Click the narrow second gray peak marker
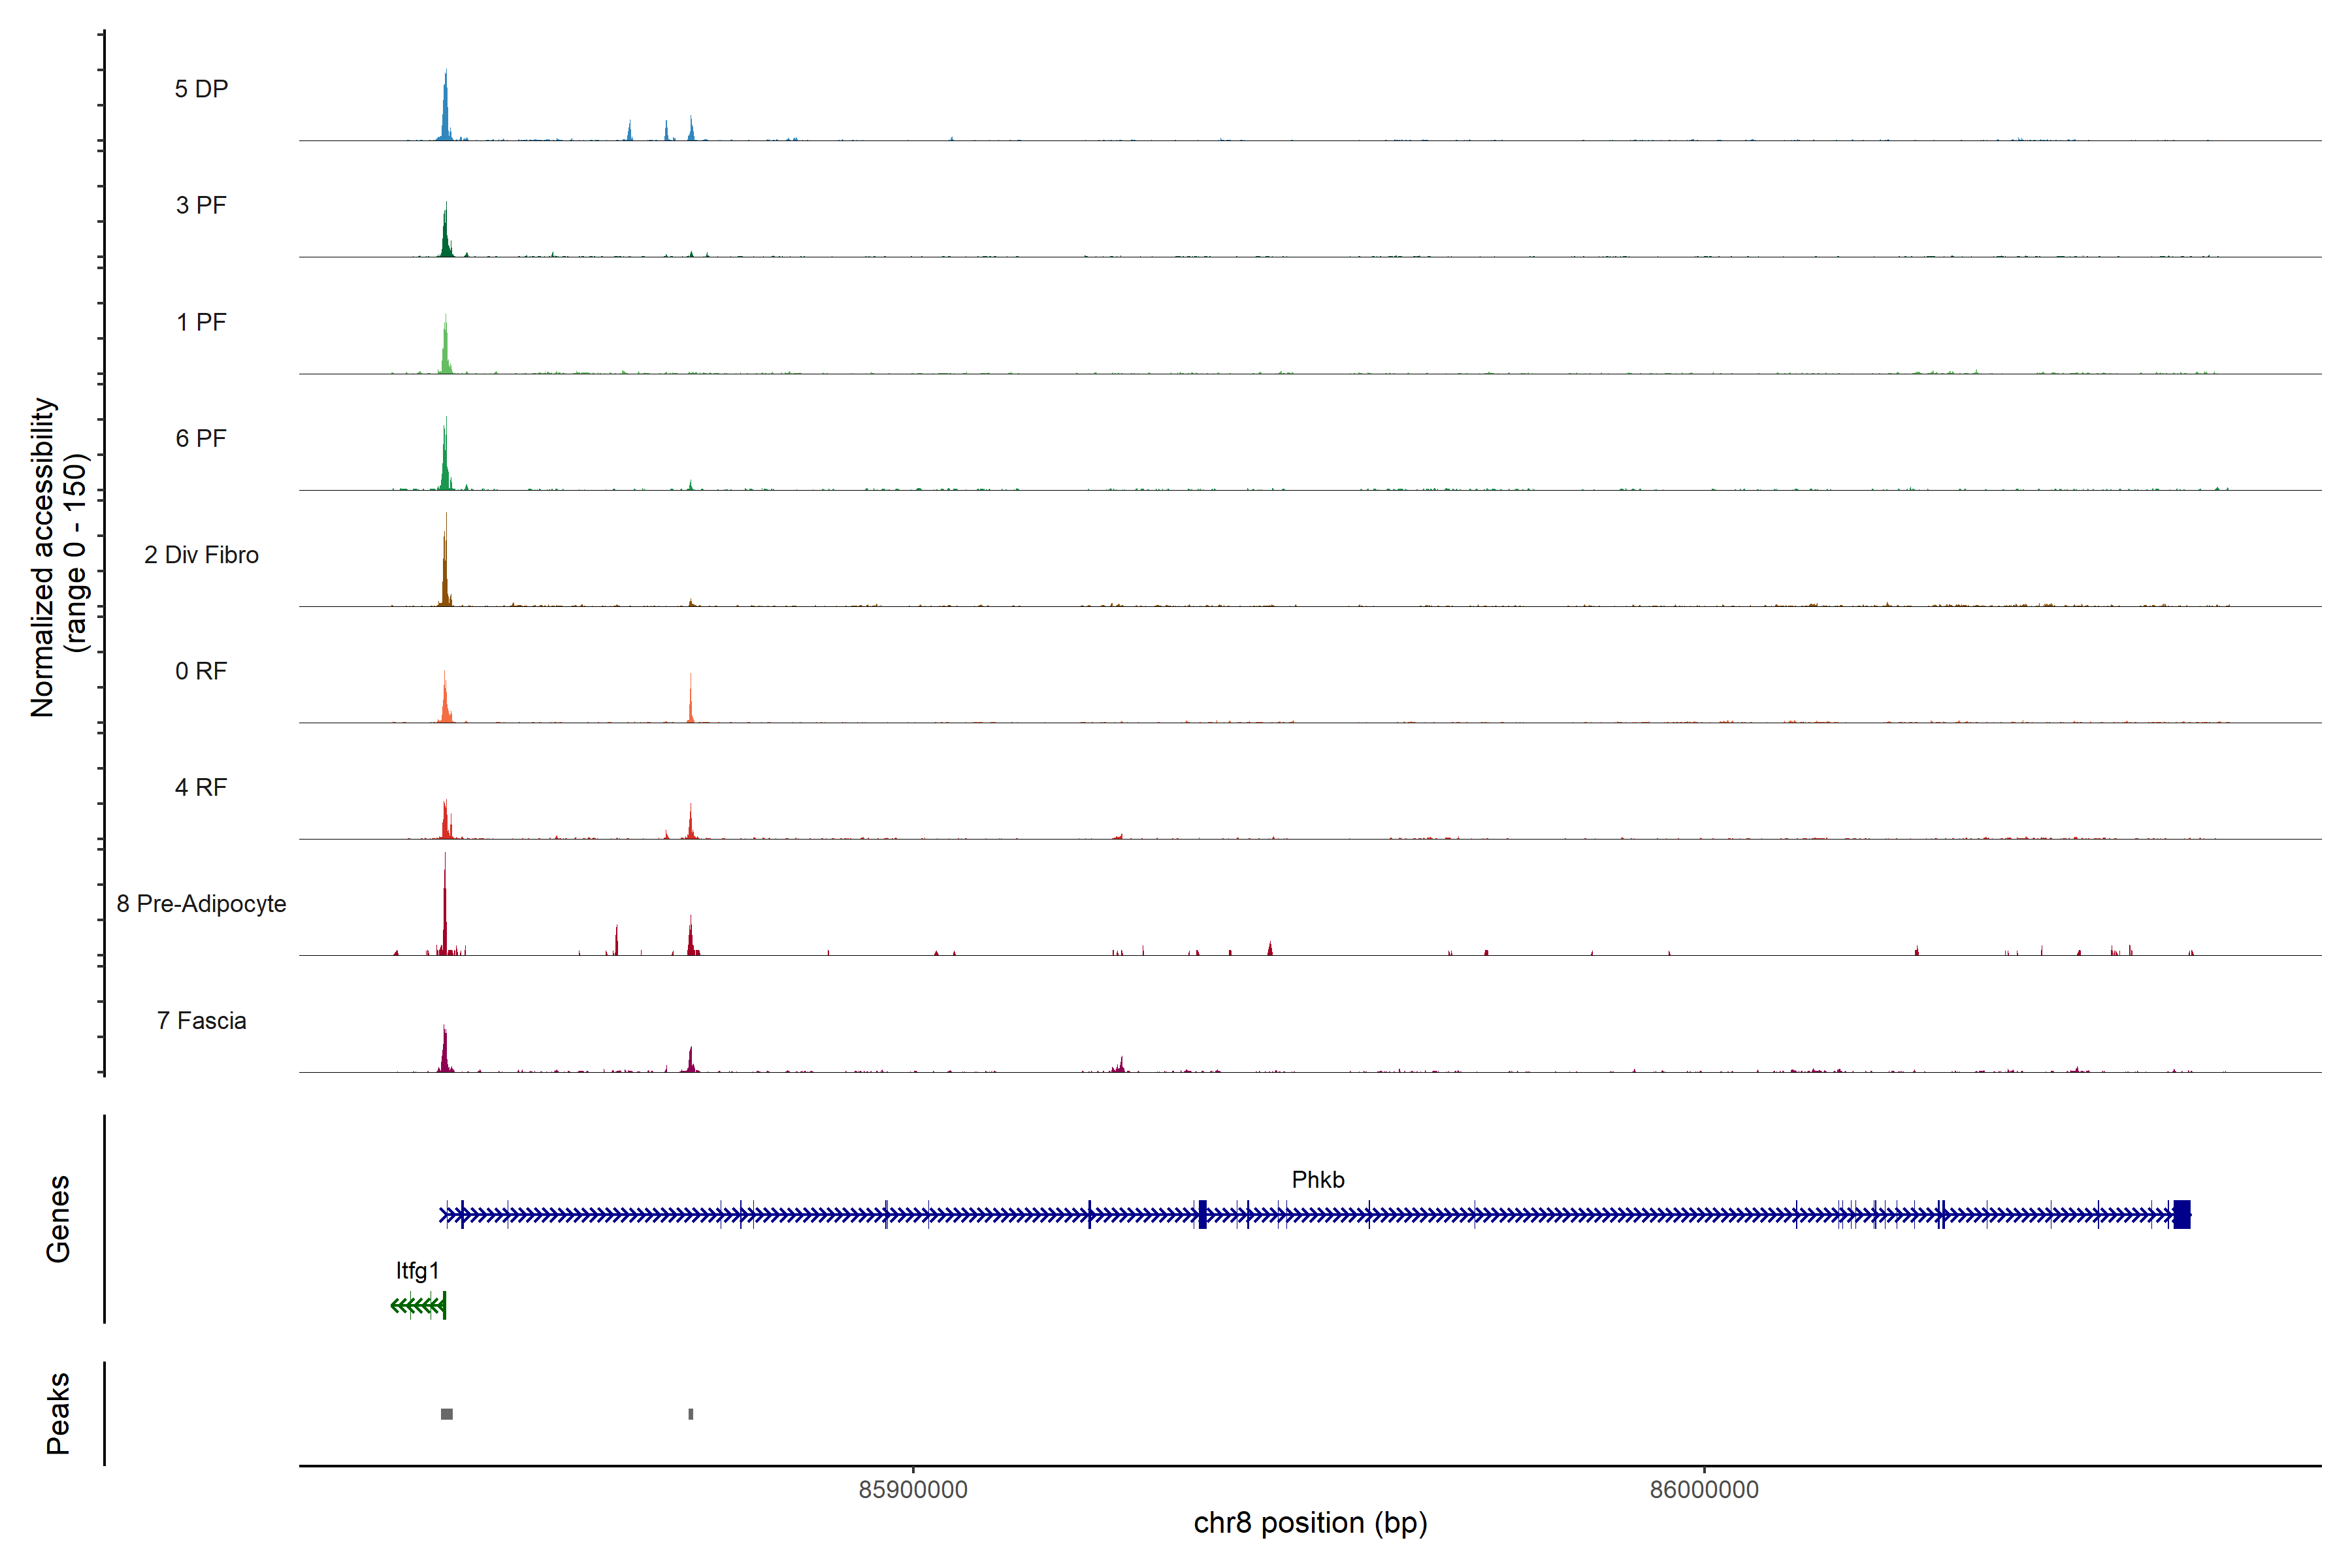The width and height of the screenshot is (2352, 1568). click(691, 1414)
